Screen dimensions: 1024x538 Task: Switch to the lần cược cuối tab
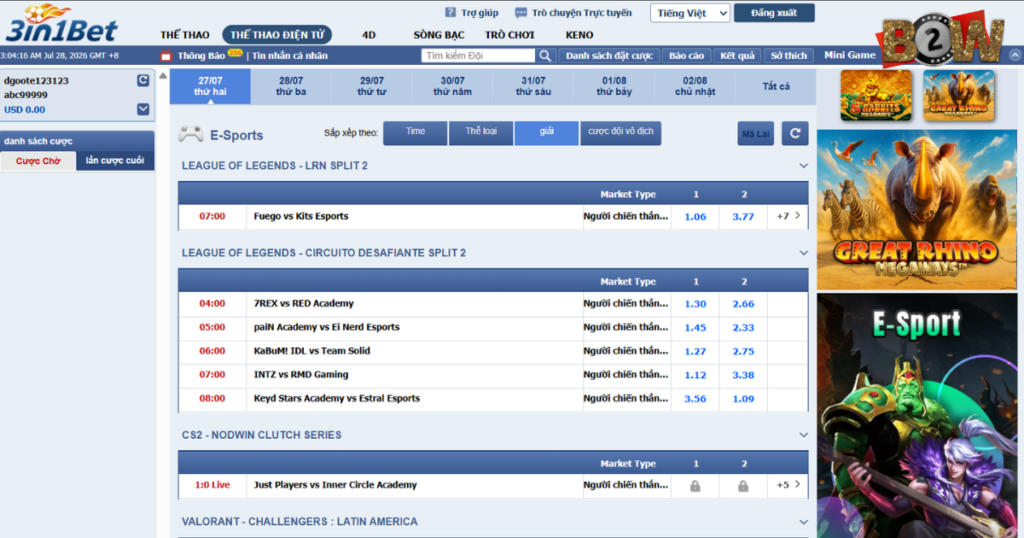tap(115, 161)
